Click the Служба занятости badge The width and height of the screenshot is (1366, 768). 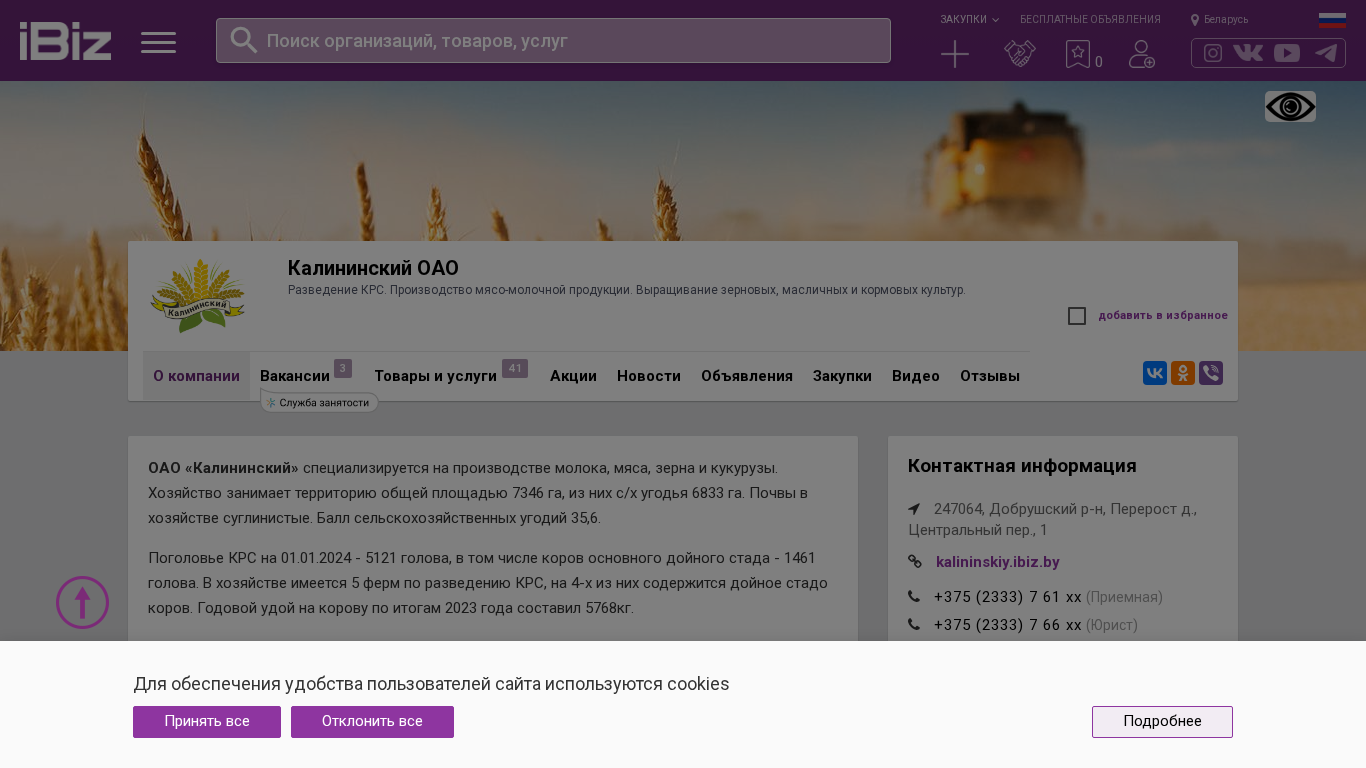(320, 403)
